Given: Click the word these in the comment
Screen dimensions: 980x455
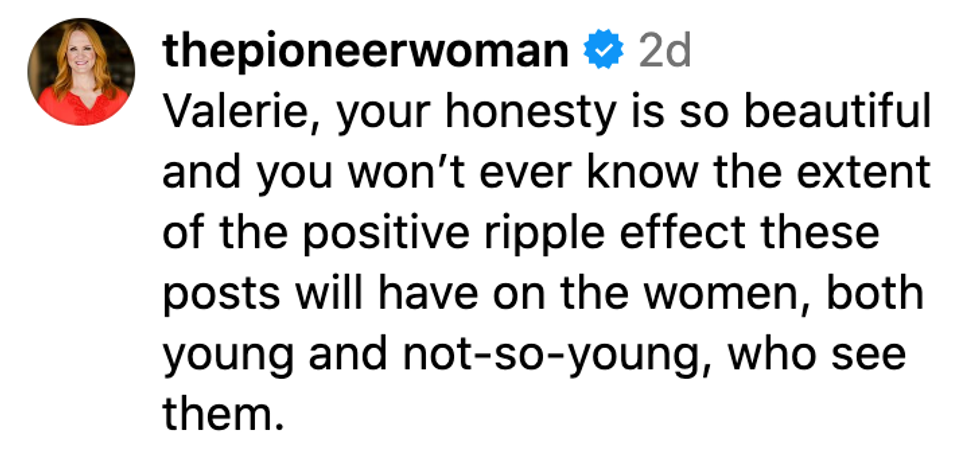Looking at the screenshot, I should (x=816, y=235).
